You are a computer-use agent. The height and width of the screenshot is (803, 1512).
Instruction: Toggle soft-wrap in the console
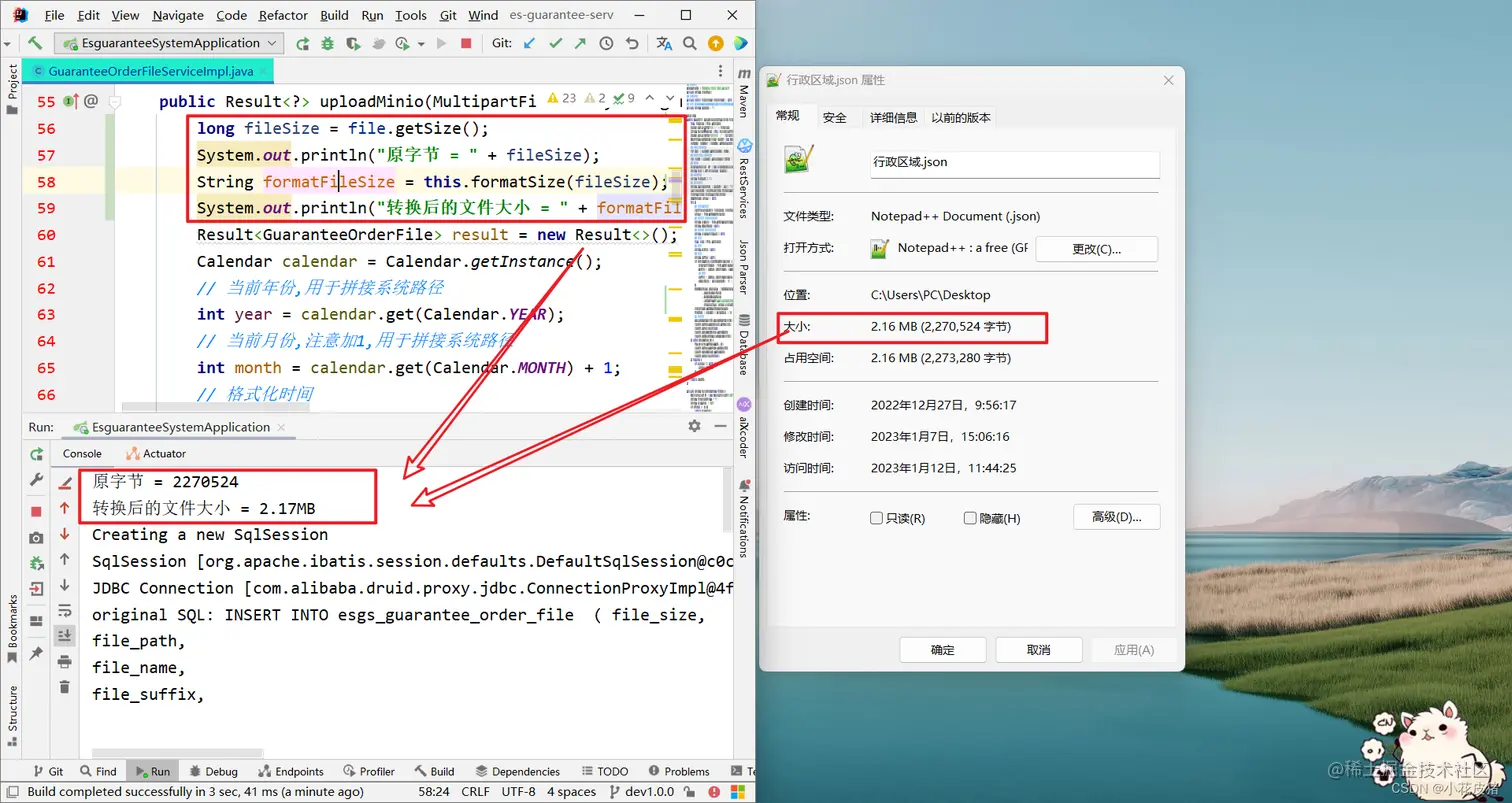coord(65,610)
